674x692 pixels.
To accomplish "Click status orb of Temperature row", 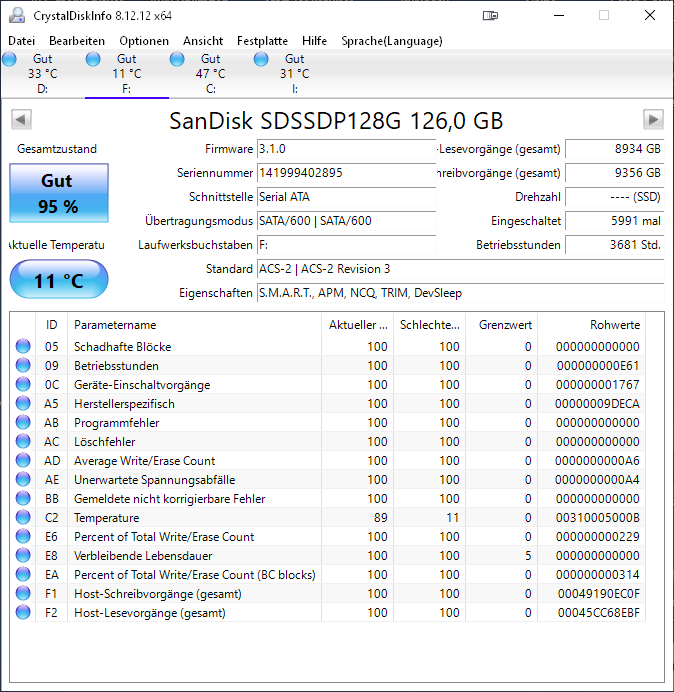I will 23,517.
